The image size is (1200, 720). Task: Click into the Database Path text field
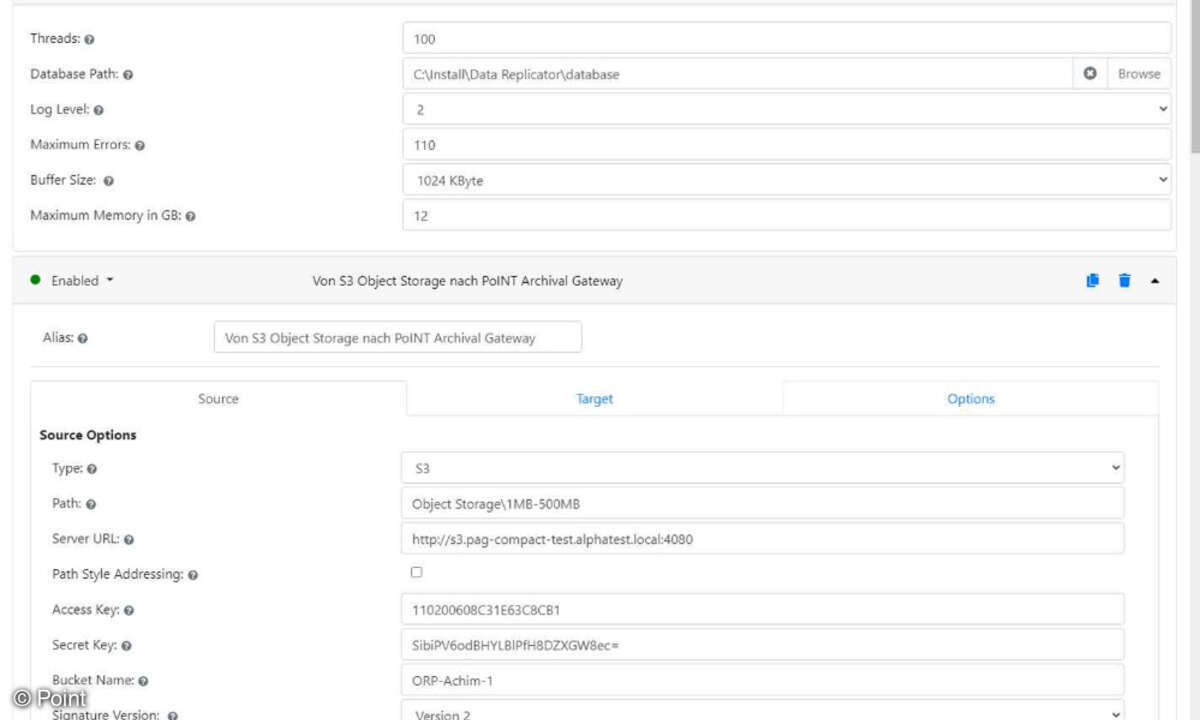[x=738, y=73]
